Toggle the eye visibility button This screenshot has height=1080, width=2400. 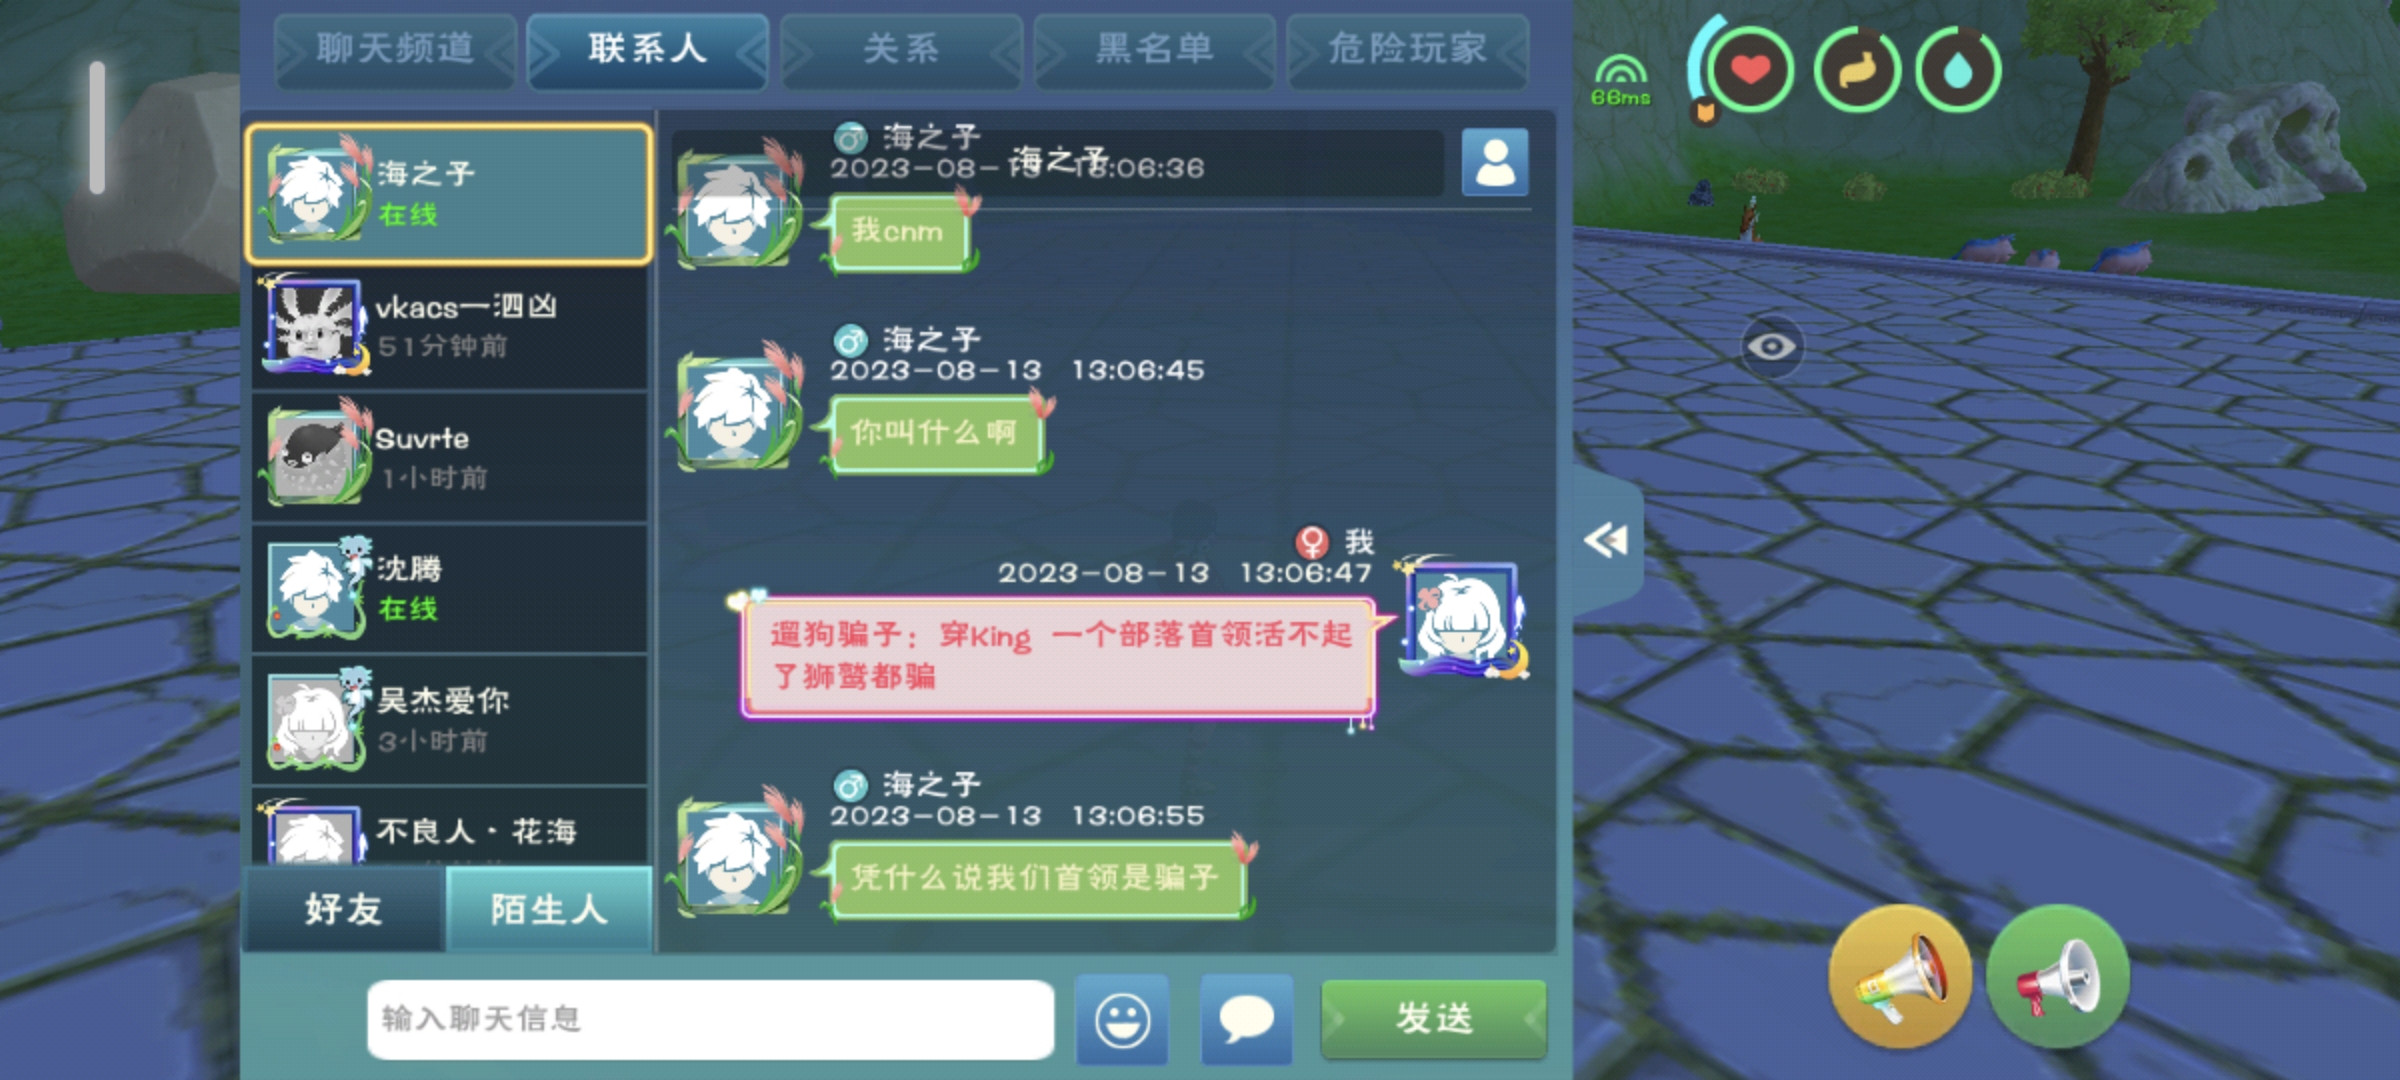point(1771,346)
